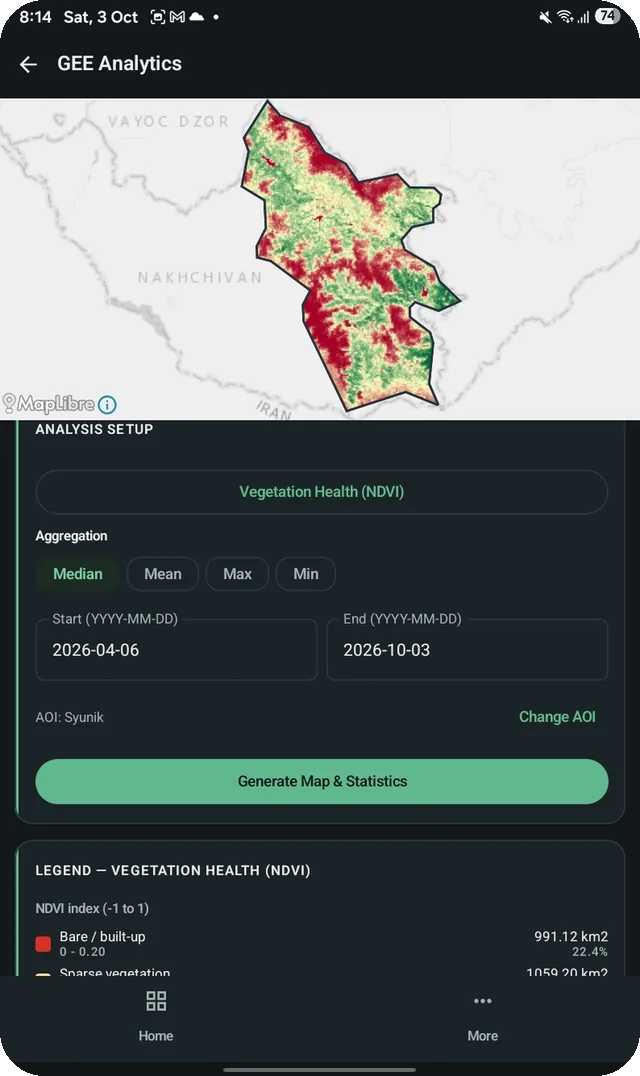Tap the battery level indicator
Image resolution: width=640 pixels, height=1076 pixels.
tap(606, 16)
